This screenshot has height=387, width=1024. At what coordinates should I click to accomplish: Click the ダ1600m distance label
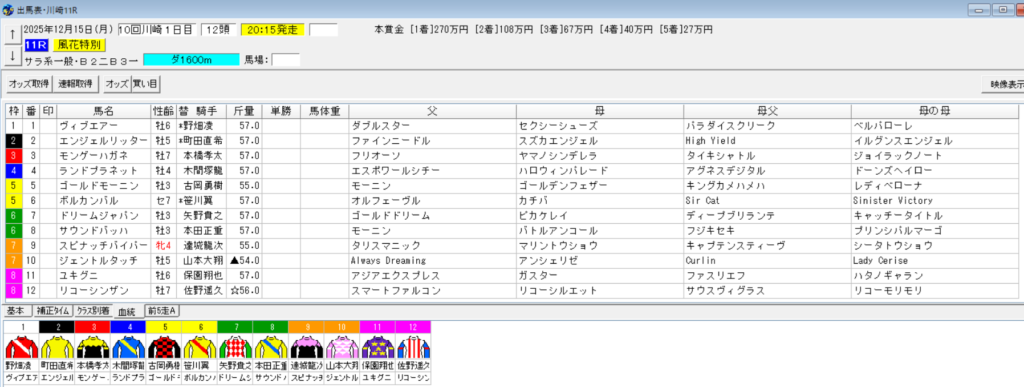coord(191,59)
